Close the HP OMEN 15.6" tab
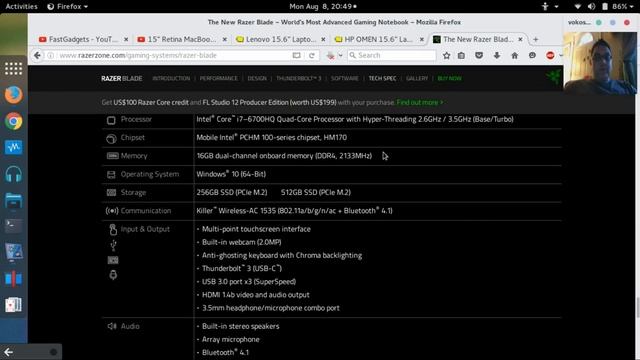Screen dimensions: 640x360 pyautogui.click(x=422, y=39)
